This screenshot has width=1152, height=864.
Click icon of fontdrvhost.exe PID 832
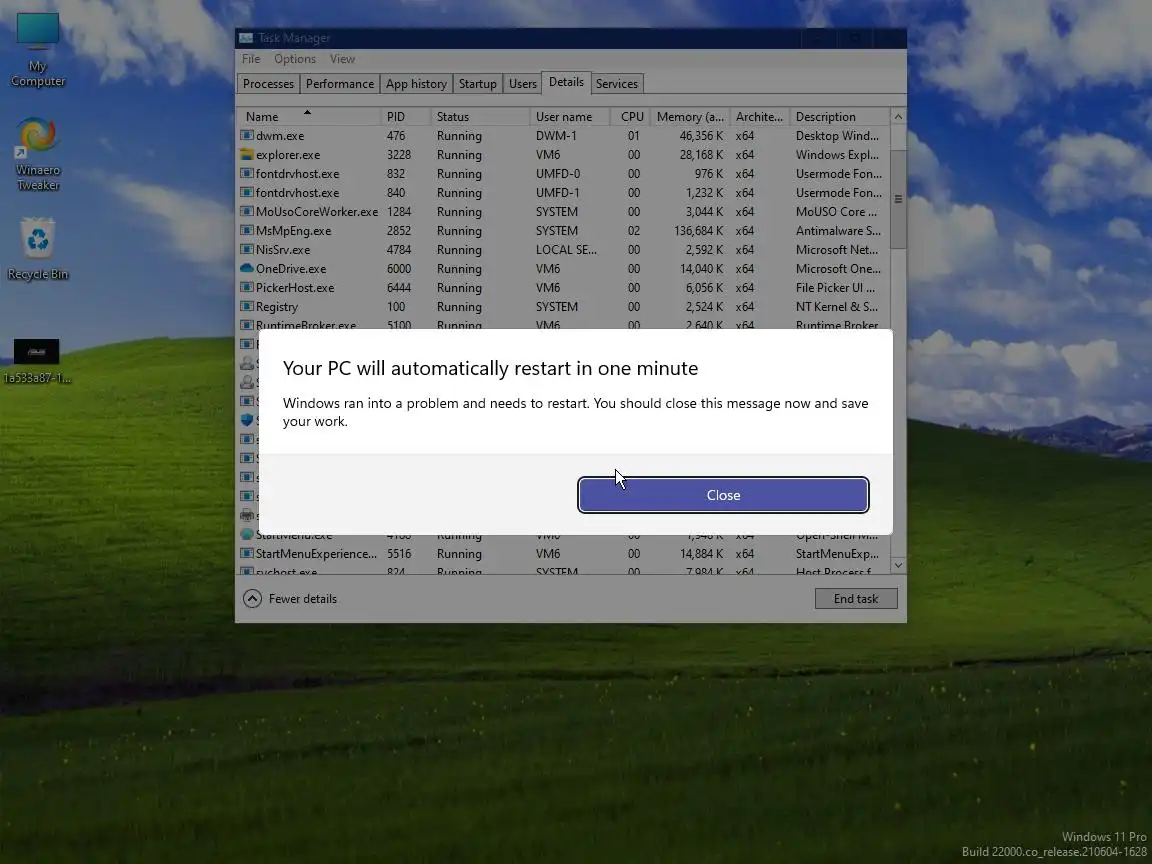pos(247,173)
